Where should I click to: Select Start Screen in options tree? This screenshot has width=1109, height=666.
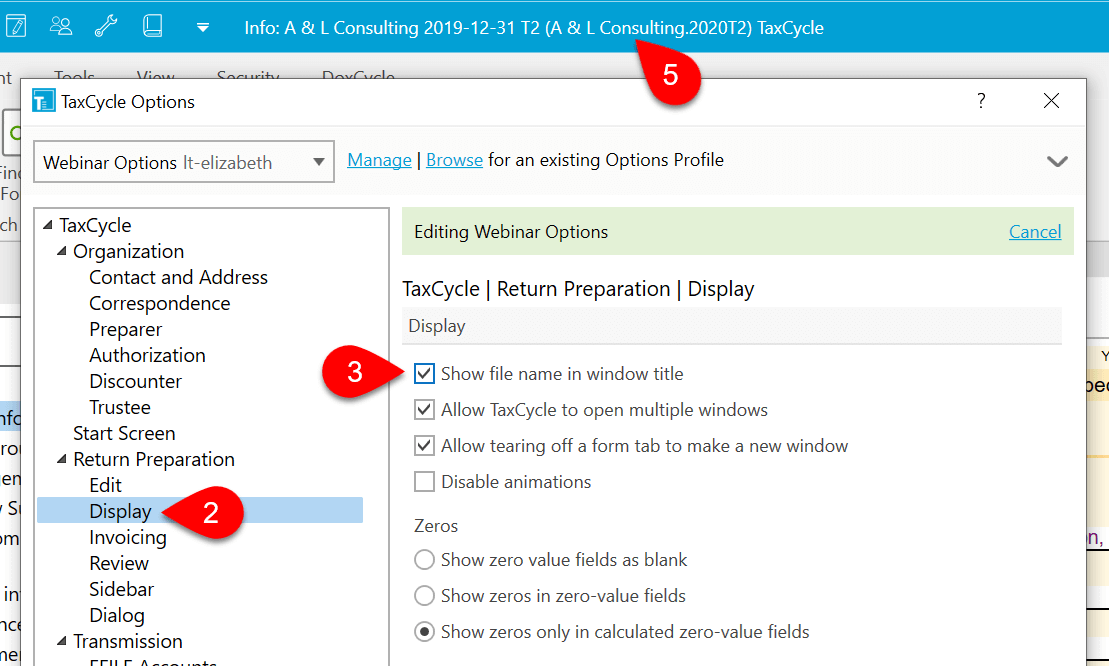(x=124, y=433)
